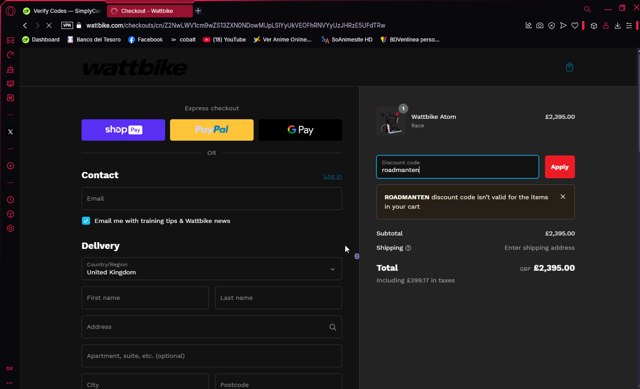Open the Banco del Tesoro bookmark
Viewport: 640px width, 389px height.
tap(94, 40)
